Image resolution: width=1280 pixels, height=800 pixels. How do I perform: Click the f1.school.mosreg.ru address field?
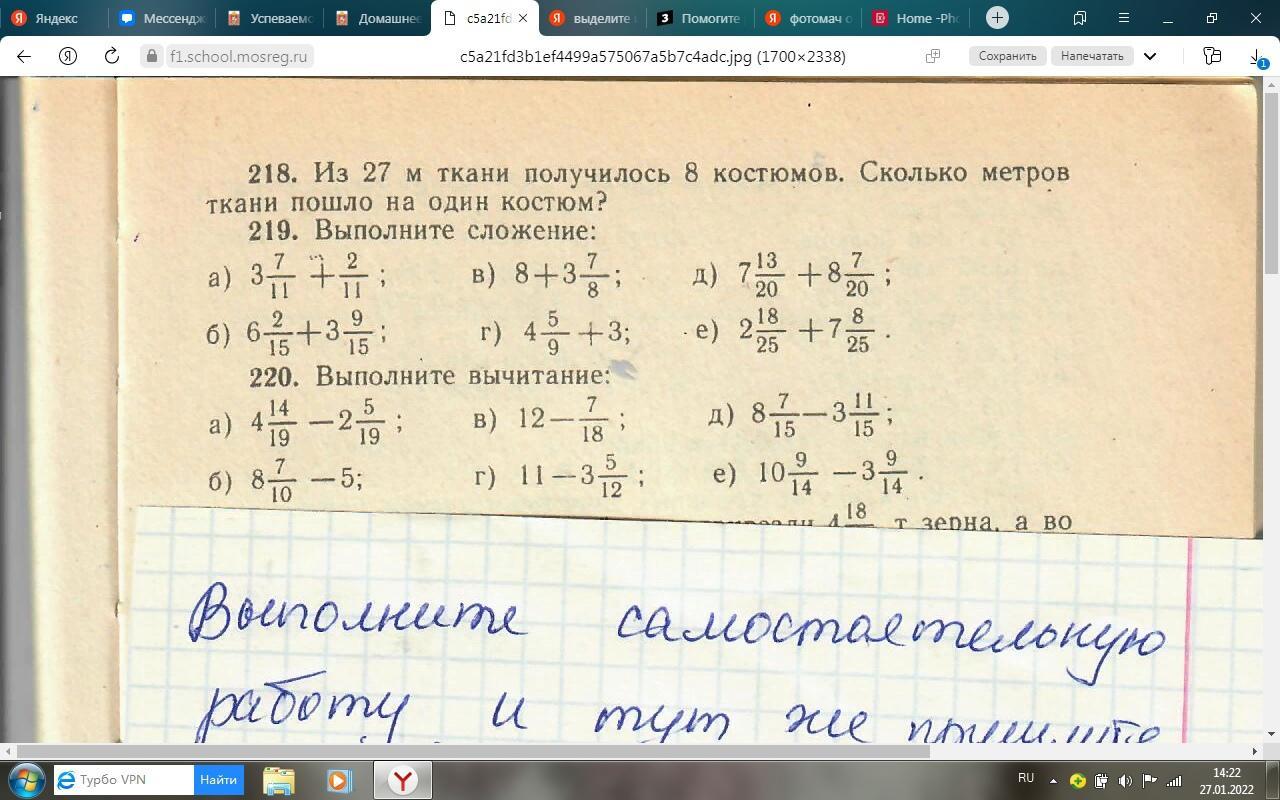(x=238, y=56)
